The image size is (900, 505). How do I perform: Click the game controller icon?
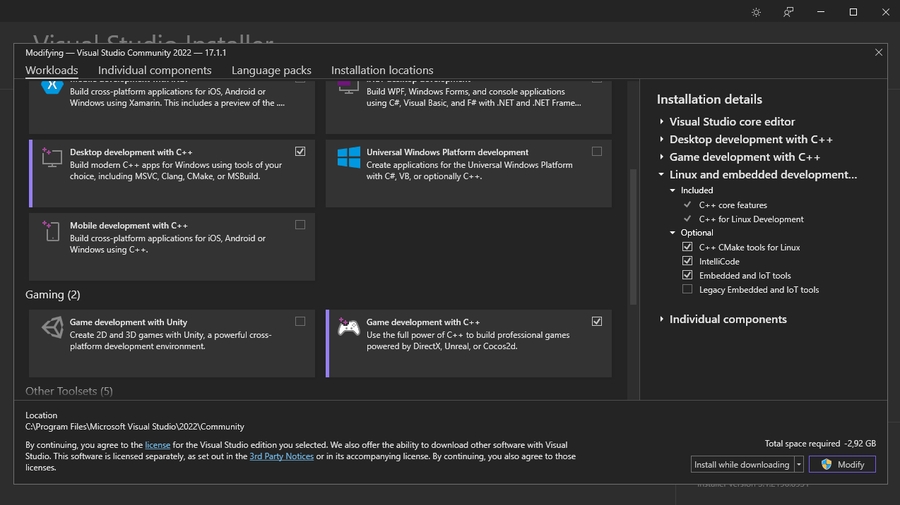pyautogui.click(x=348, y=327)
